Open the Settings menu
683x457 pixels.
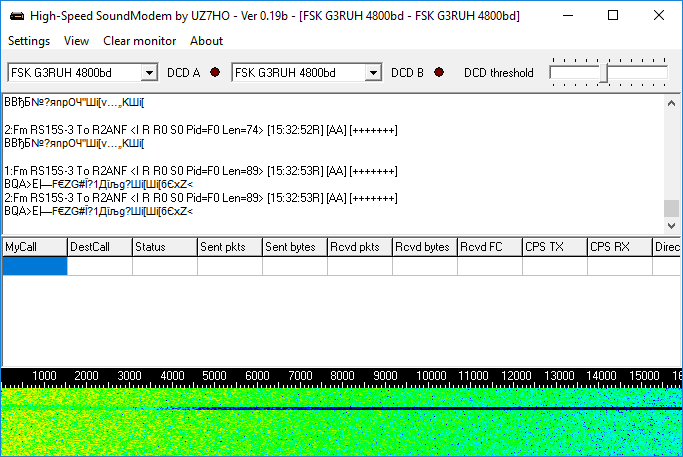[x=29, y=41]
